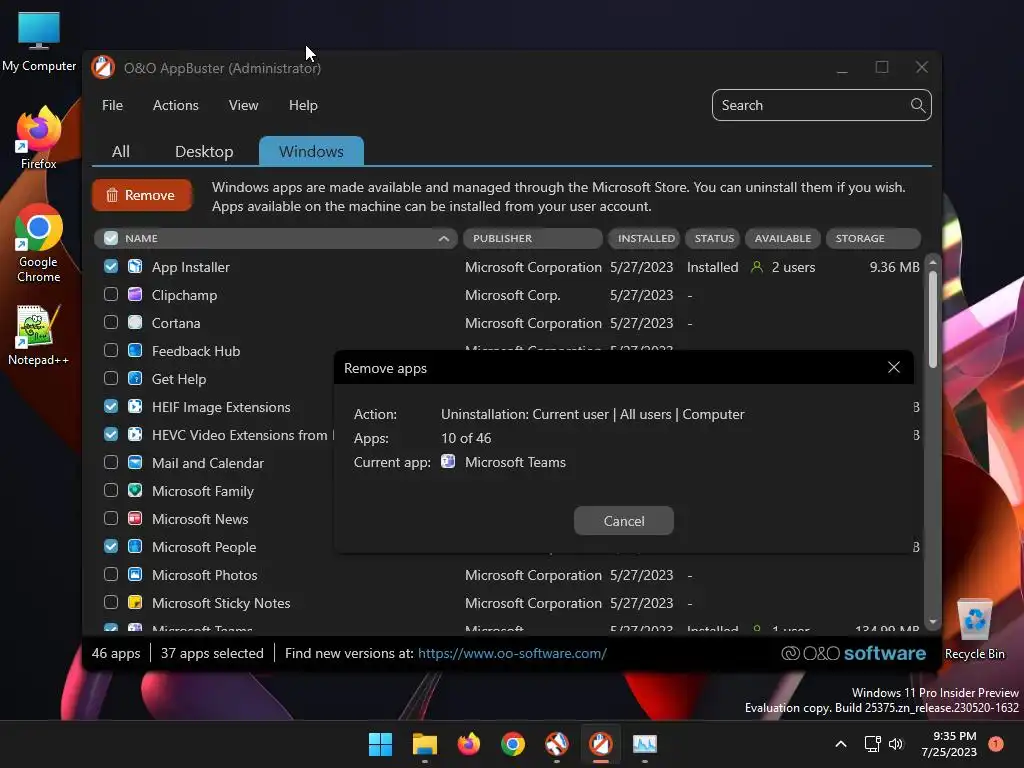Click the Feedback Hub app icon
Image resolution: width=1024 pixels, height=768 pixels.
135,351
